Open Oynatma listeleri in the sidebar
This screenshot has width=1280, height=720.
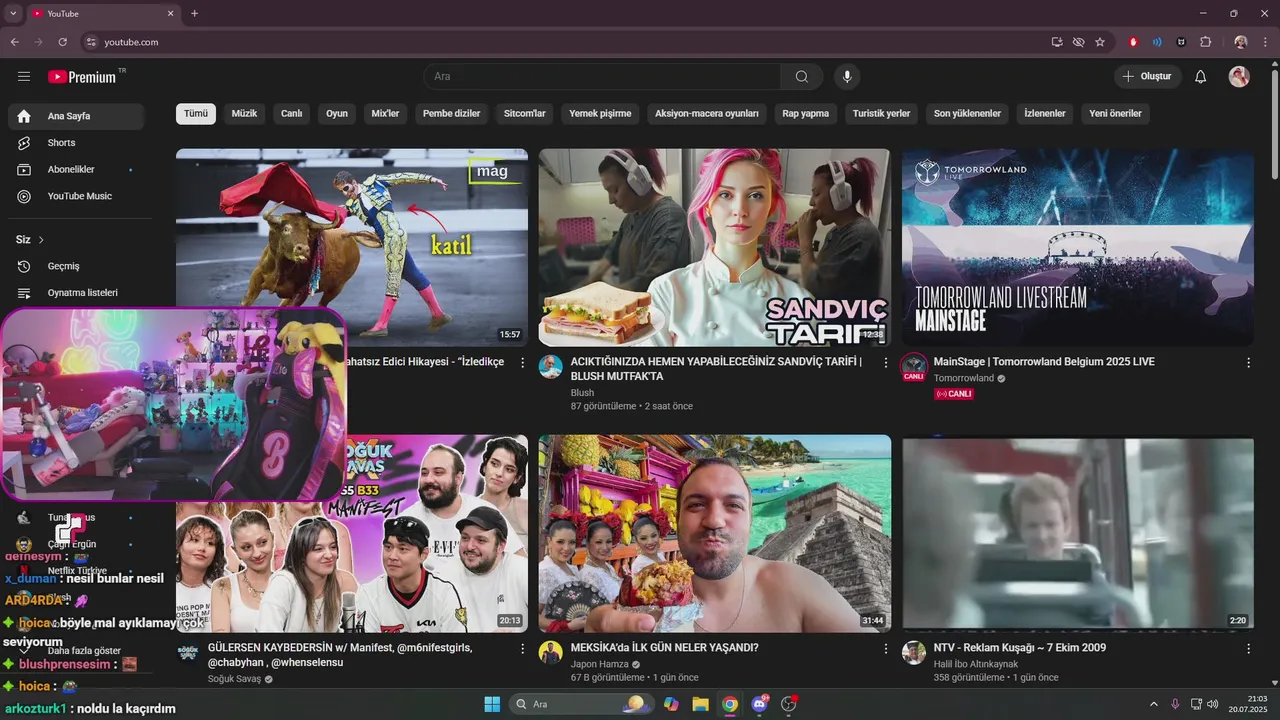[x=76, y=293]
